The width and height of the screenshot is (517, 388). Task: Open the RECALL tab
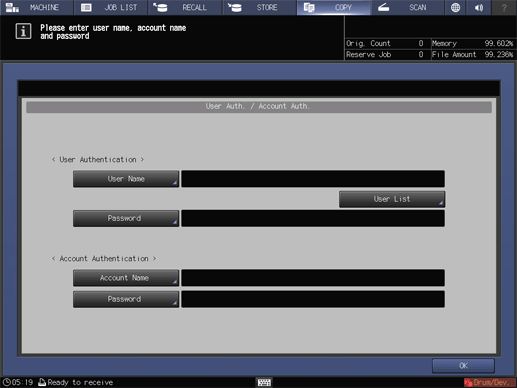click(x=185, y=7)
